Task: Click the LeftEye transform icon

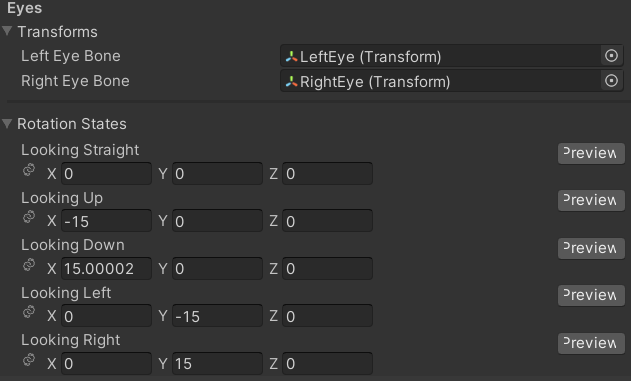Action: click(x=291, y=57)
